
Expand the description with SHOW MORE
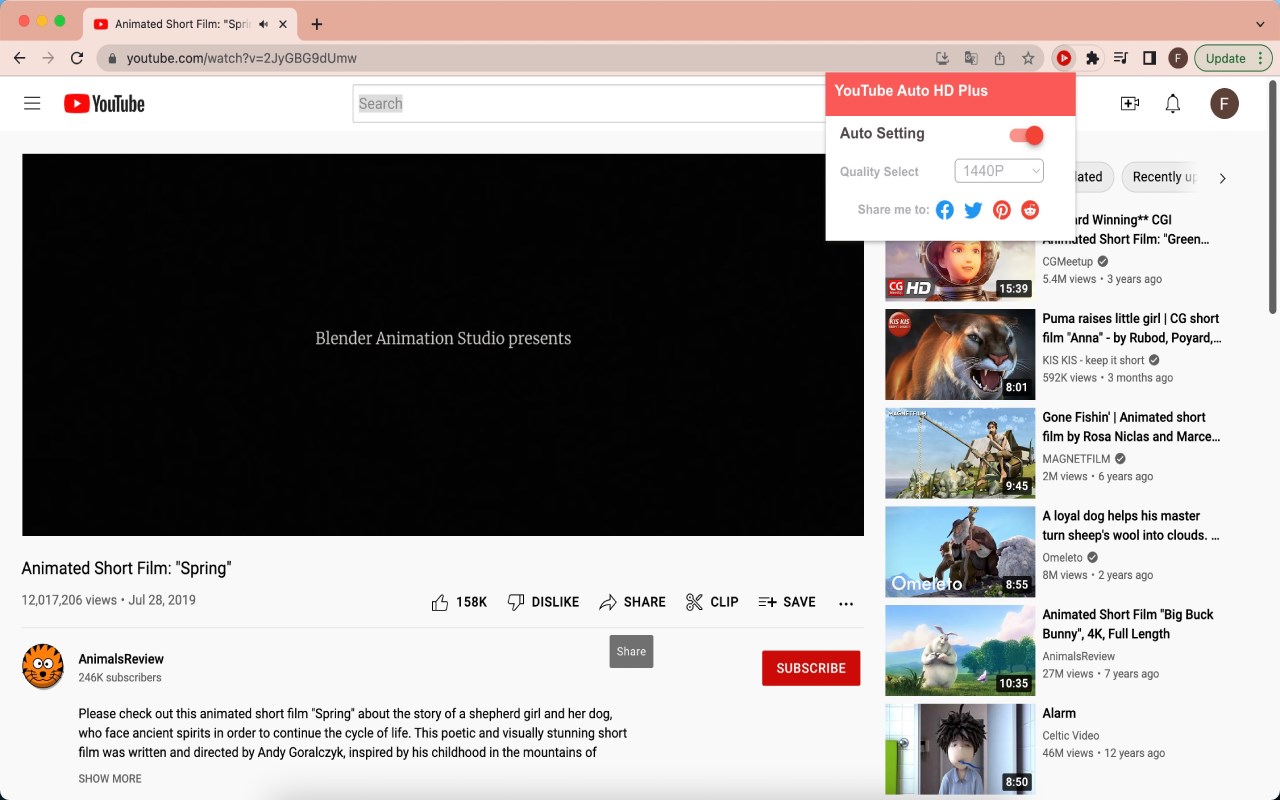pyautogui.click(x=110, y=779)
